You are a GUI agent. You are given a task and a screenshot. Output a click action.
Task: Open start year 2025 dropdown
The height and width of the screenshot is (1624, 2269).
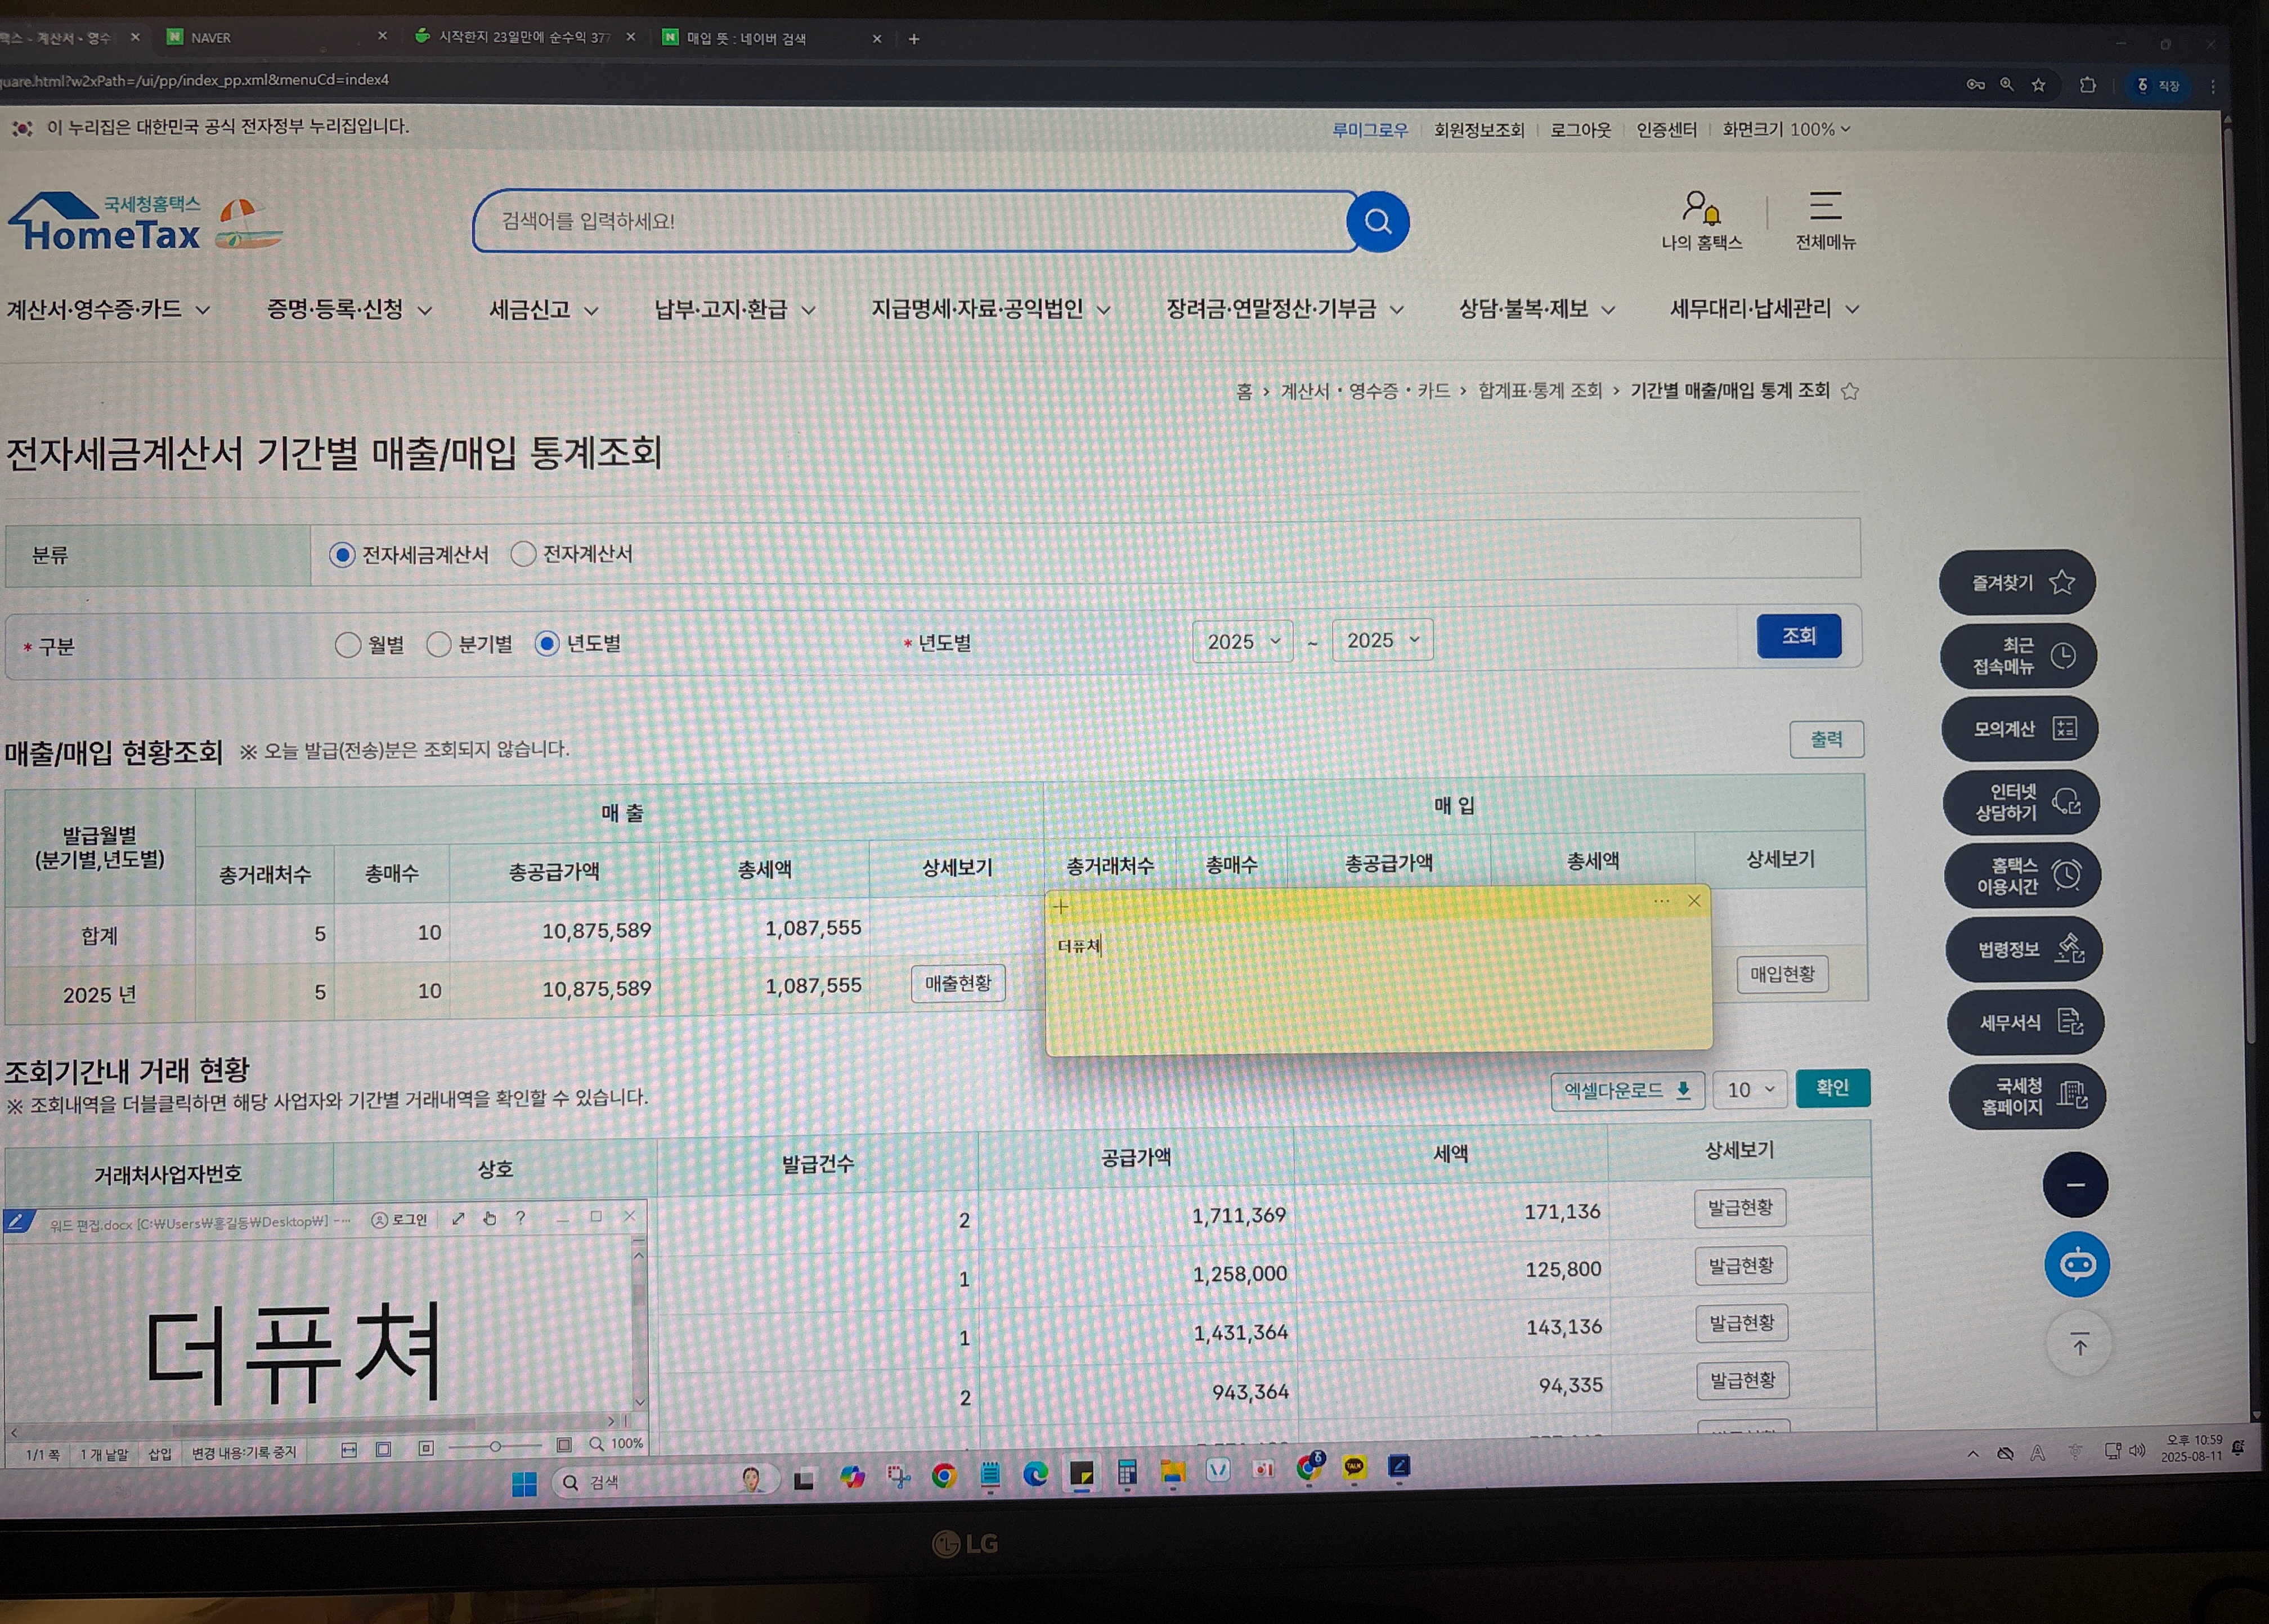1242,641
